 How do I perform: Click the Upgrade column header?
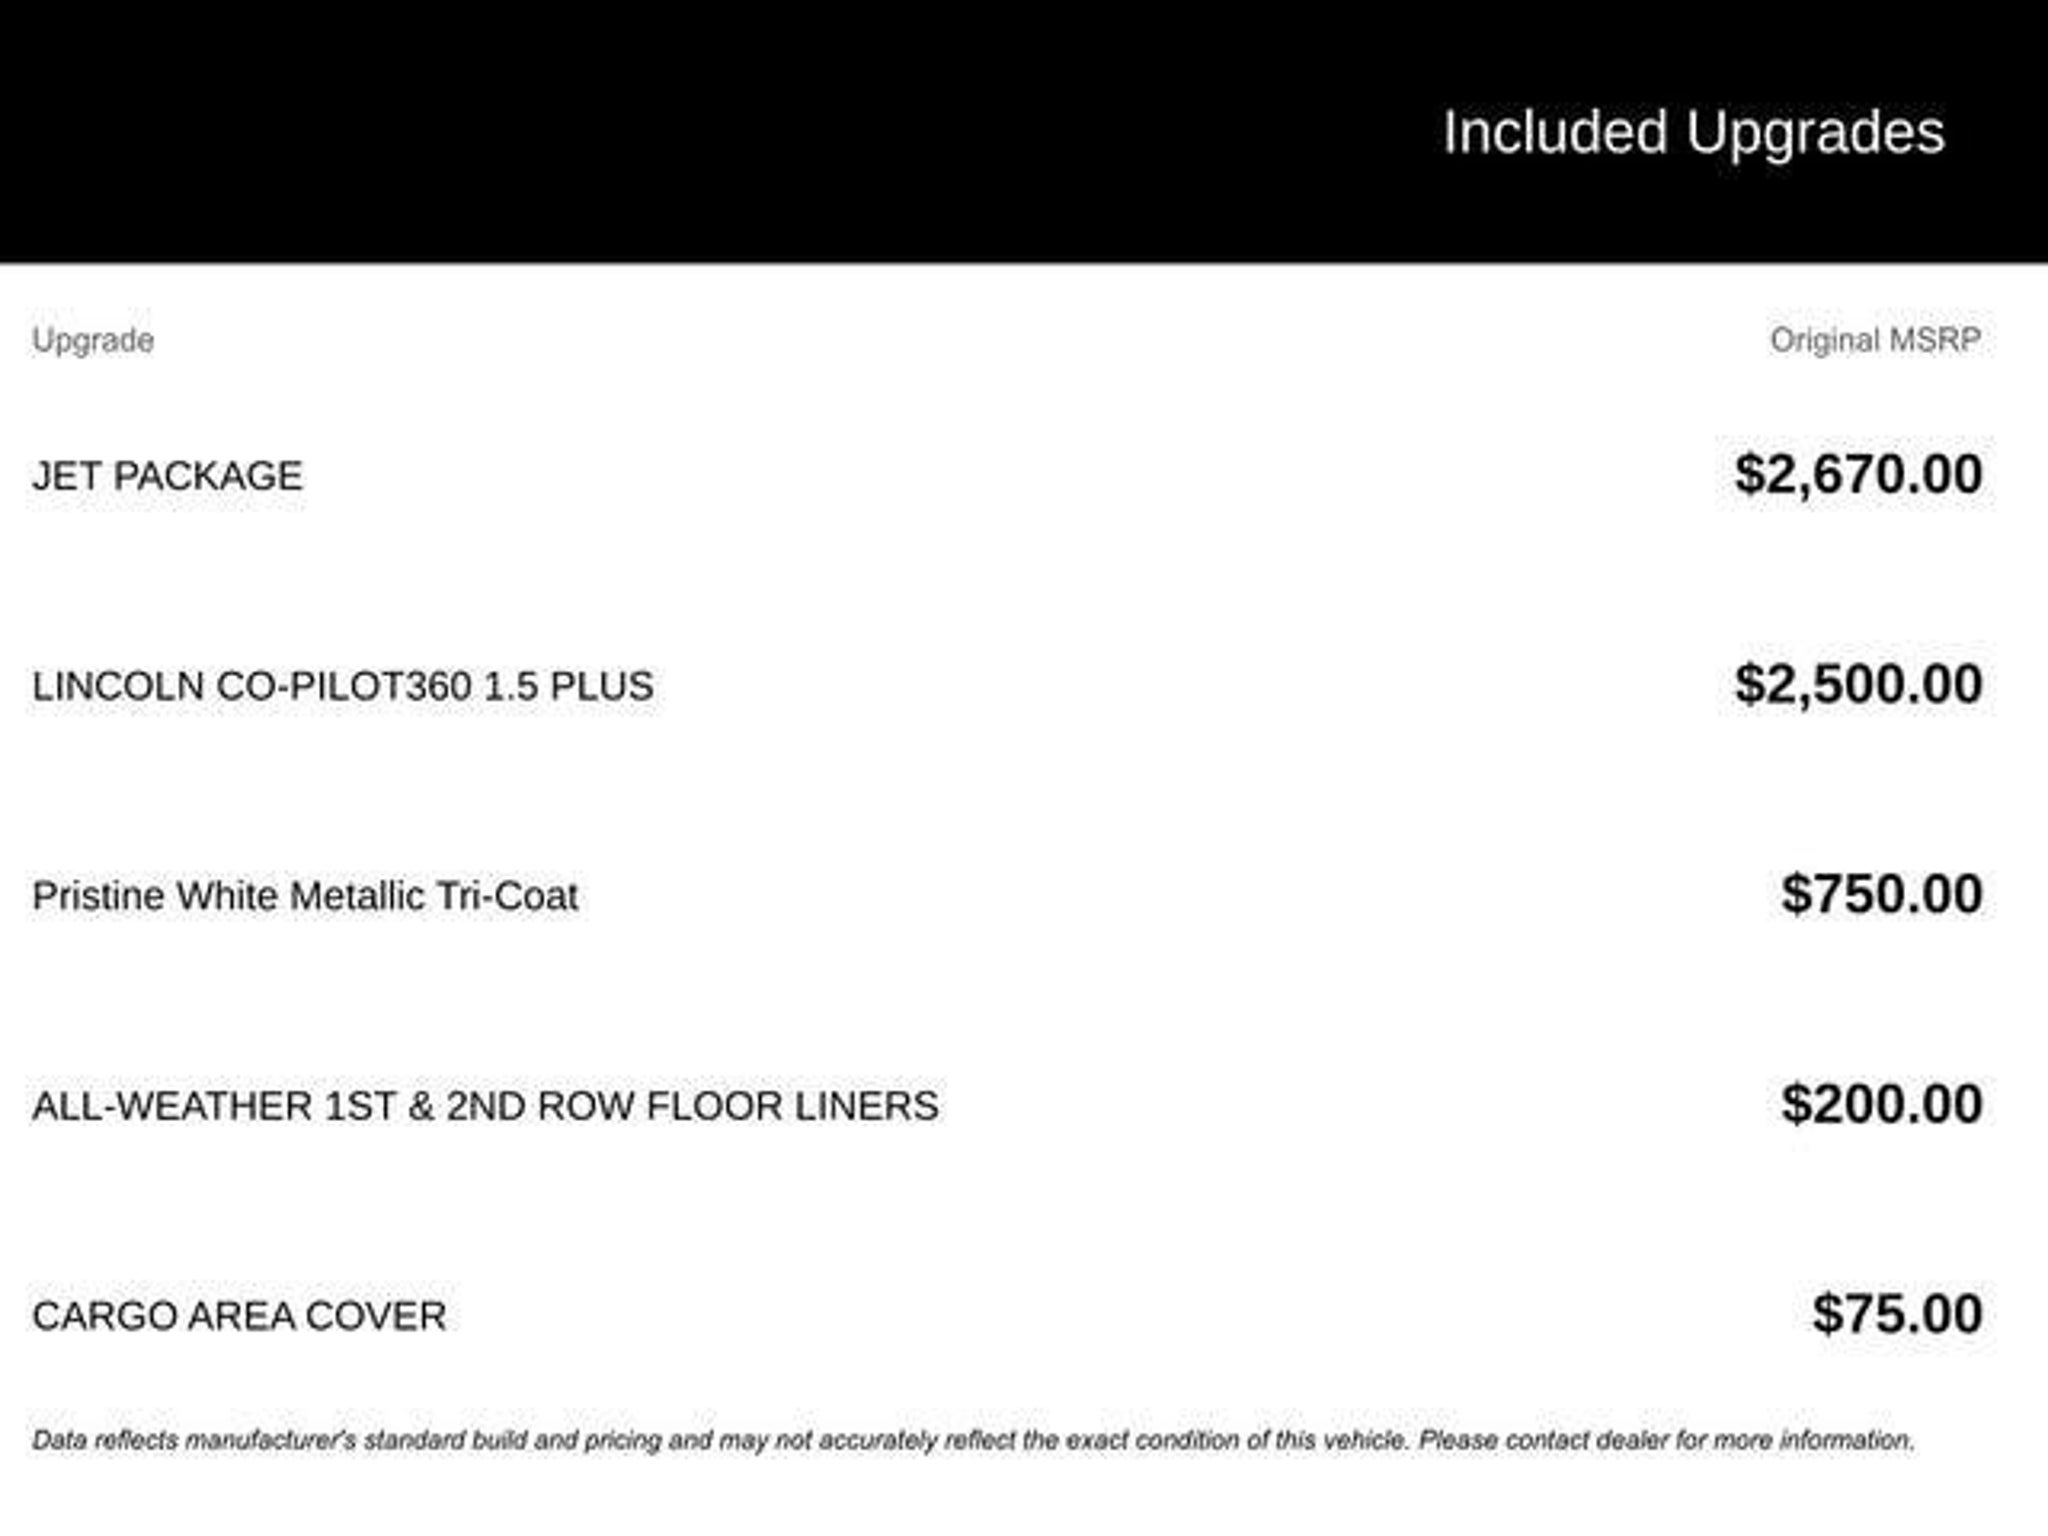[93, 340]
